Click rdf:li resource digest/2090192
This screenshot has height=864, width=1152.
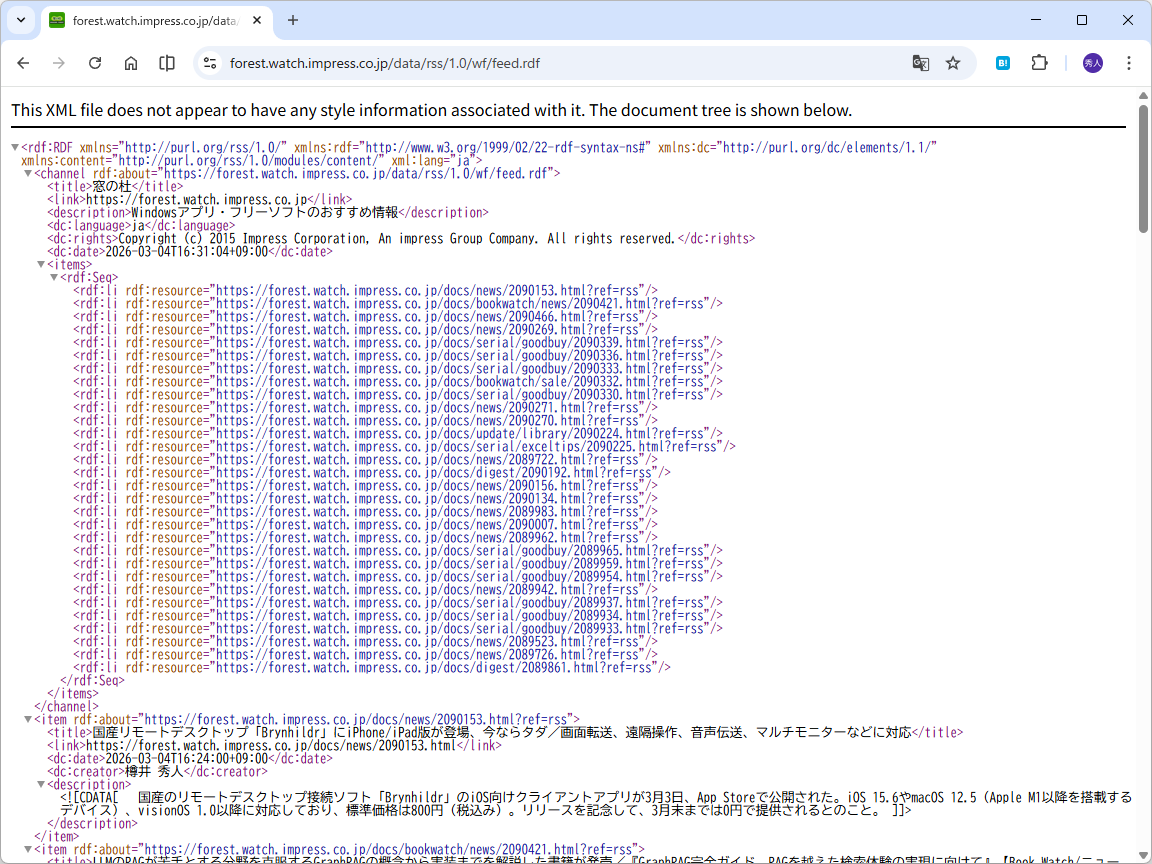coord(372,472)
